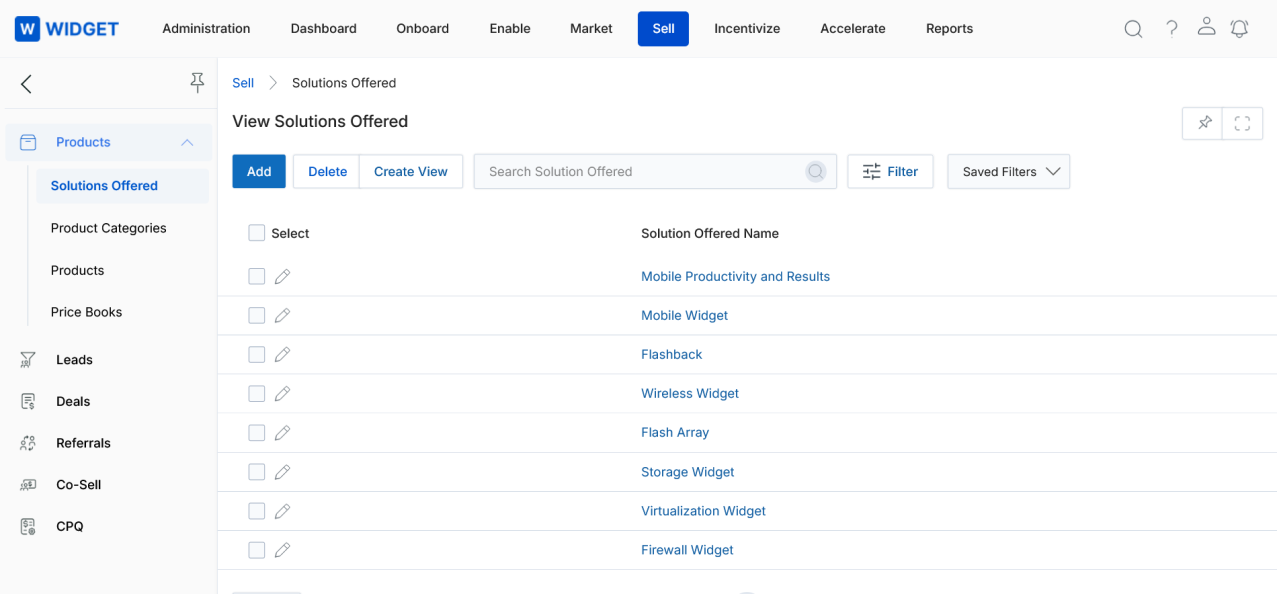Edit Virtualization Widget via pencil icon
1277x594 pixels.
[x=282, y=510]
